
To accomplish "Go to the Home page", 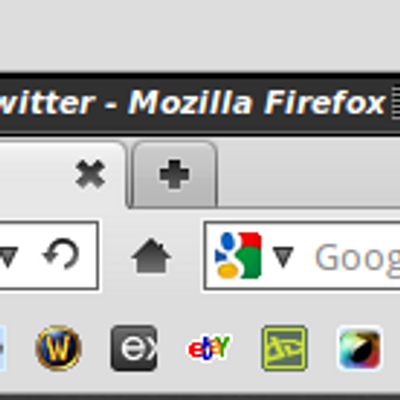I will pos(151,256).
